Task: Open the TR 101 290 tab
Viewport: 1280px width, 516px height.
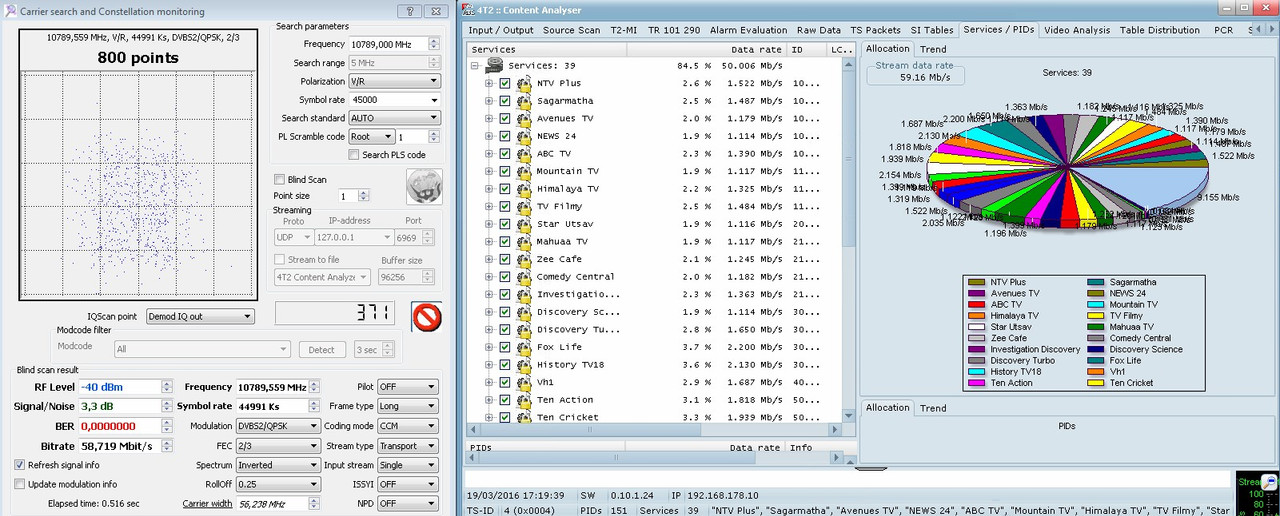Action: [x=674, y=30]
